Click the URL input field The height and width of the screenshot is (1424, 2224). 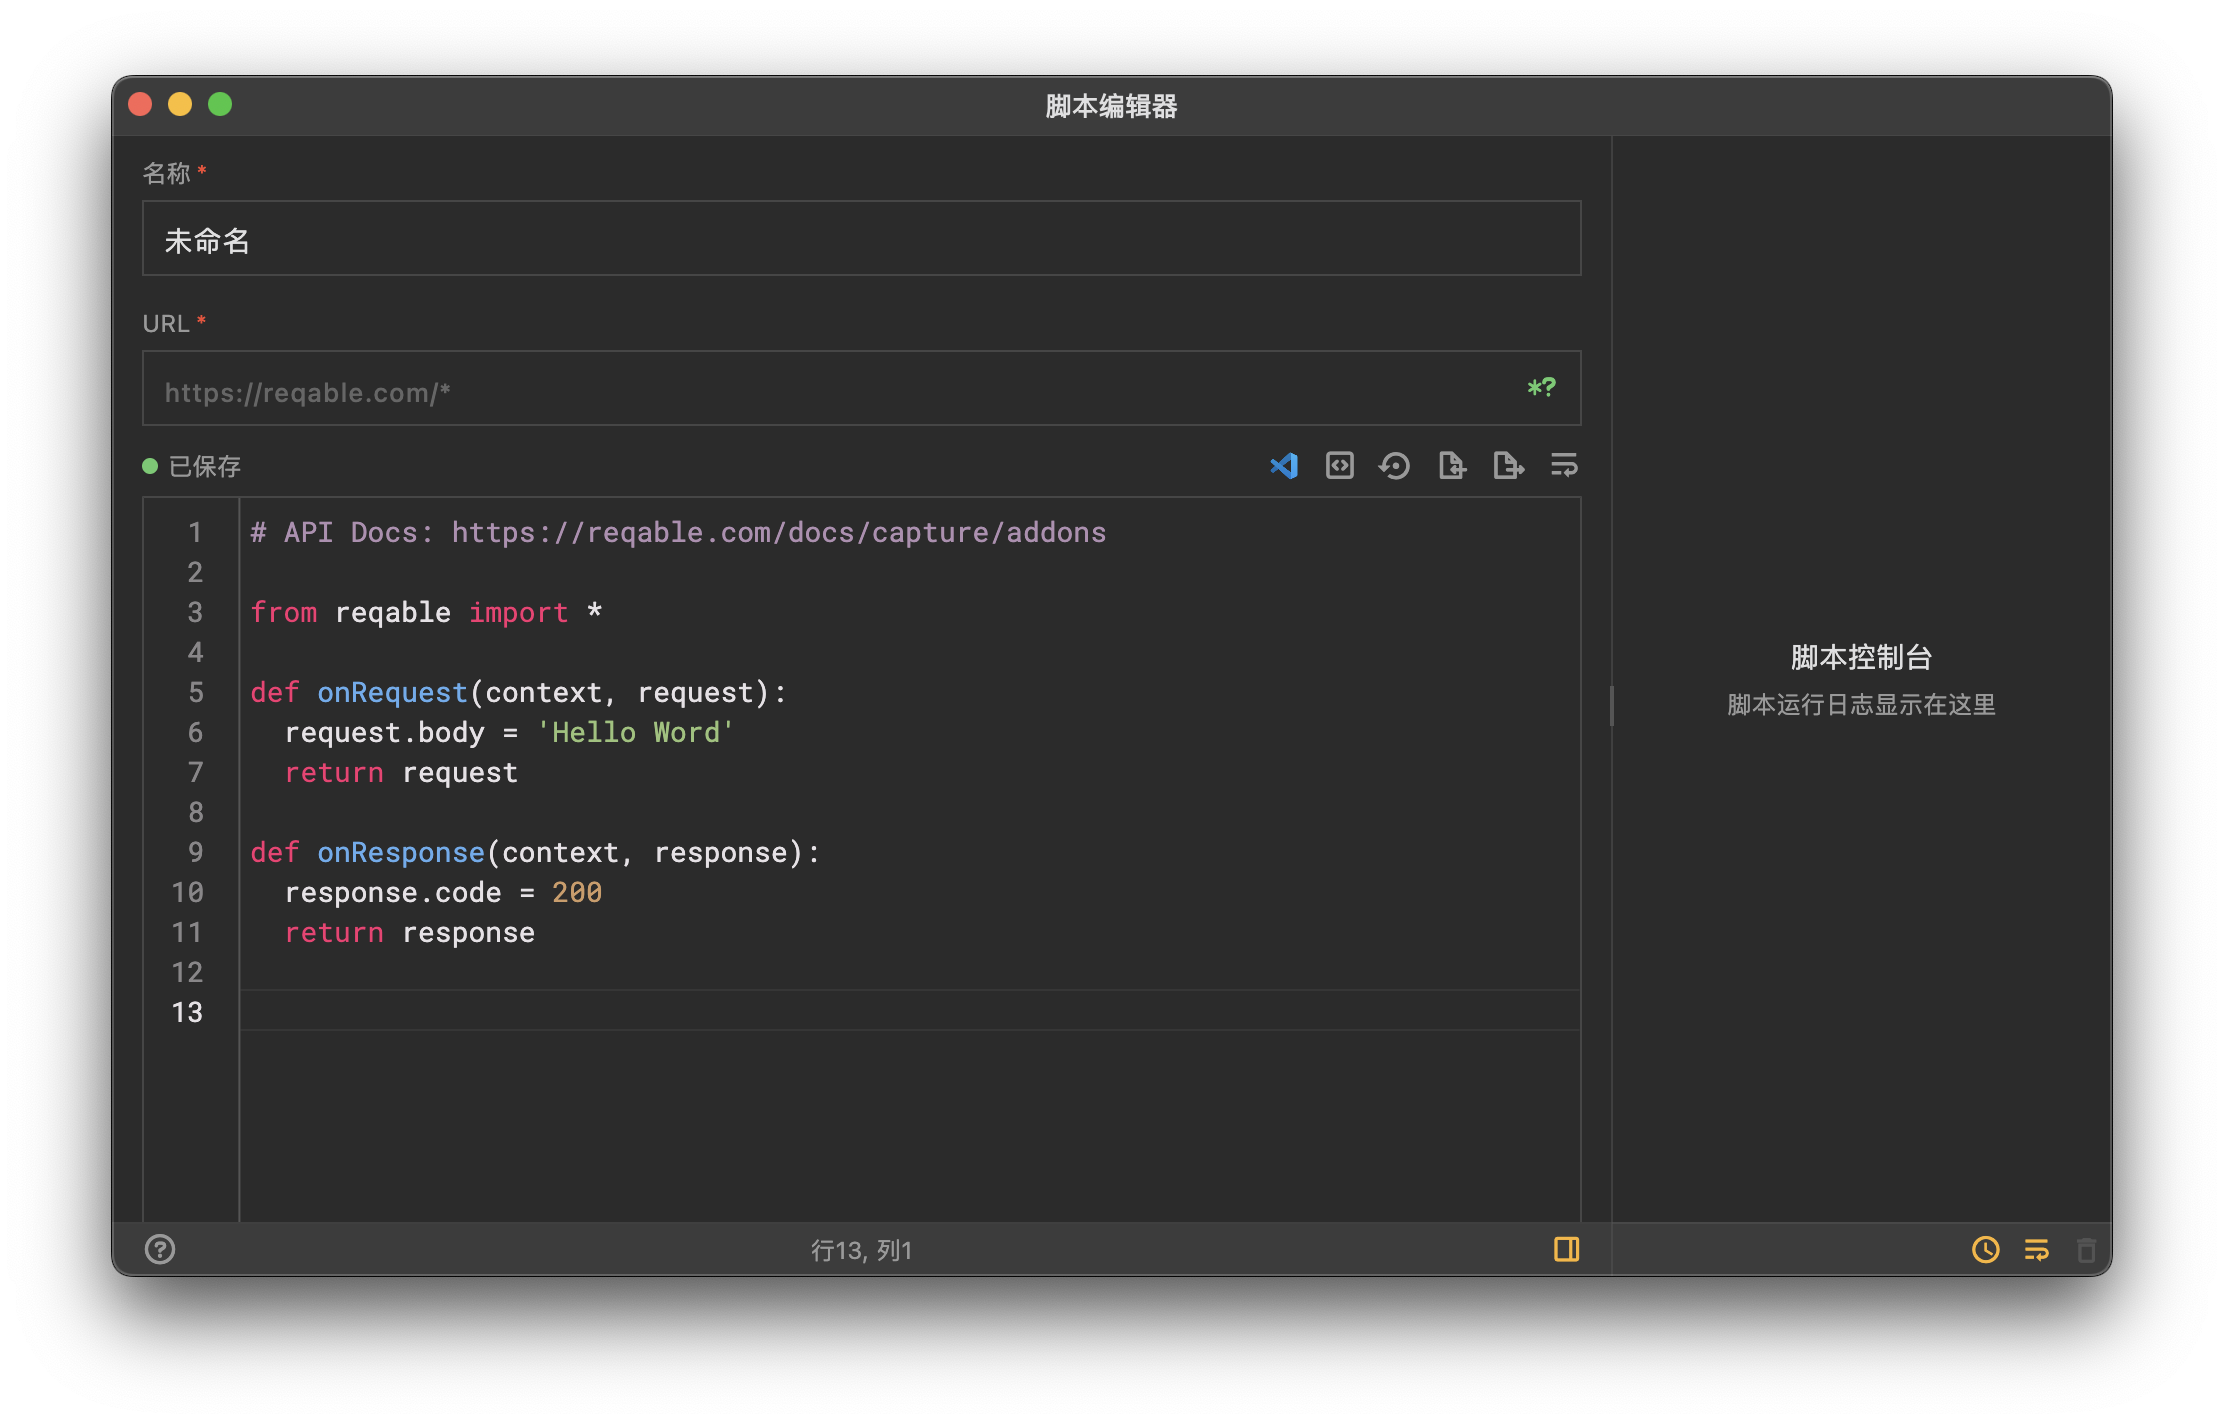[861, 389]
